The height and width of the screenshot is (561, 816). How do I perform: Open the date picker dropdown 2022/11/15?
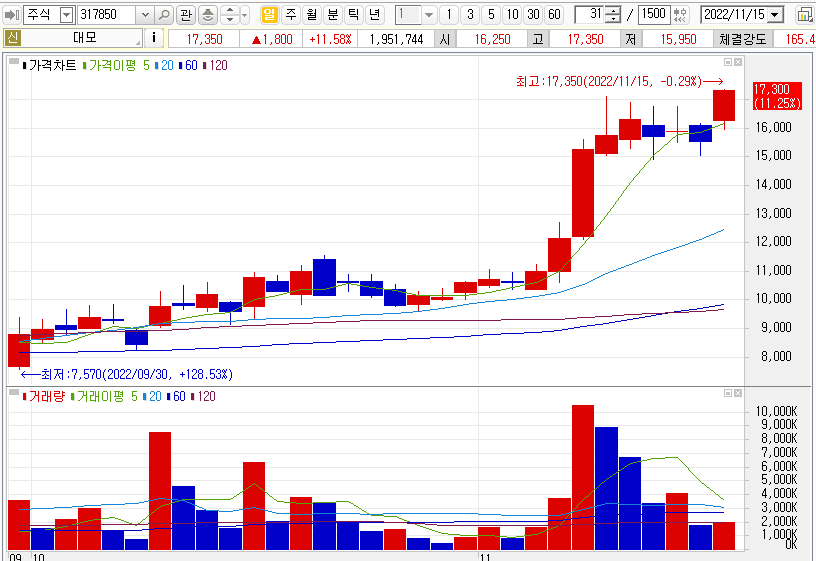pyautogui.click(x=775, y=15)
